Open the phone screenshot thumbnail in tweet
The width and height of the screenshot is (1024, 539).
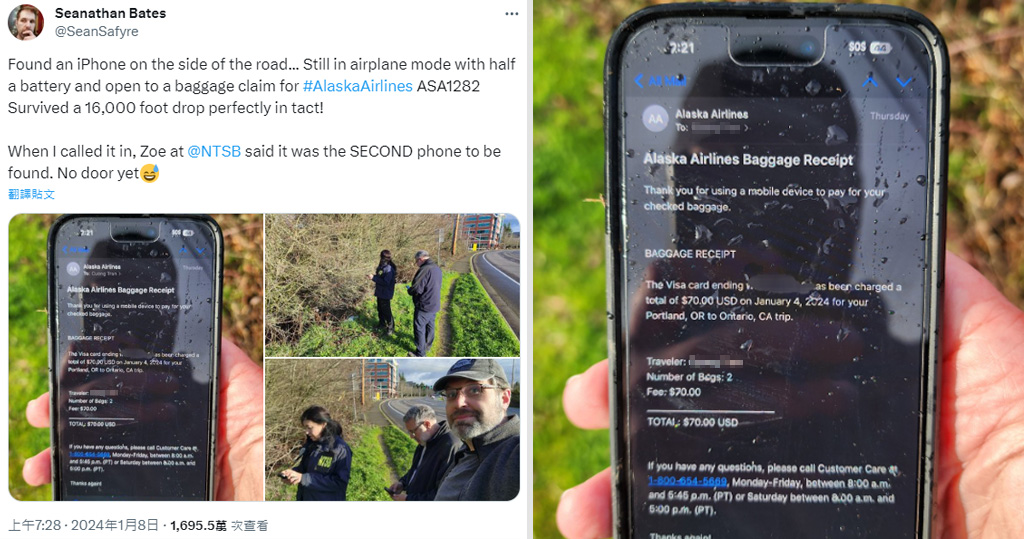click(x=136, y=357)
